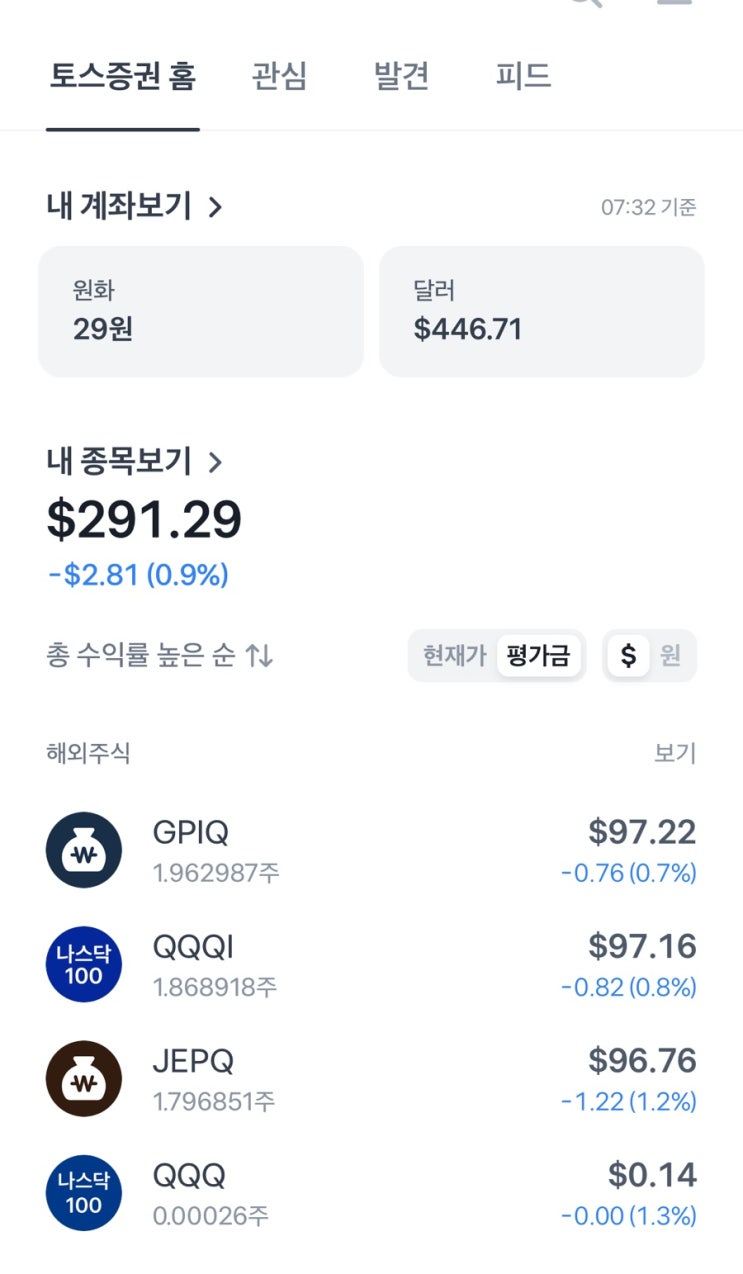Tap the GPIQ money bag icon
The width and height of the screenshot is (743, 1274).
point(84,850)
